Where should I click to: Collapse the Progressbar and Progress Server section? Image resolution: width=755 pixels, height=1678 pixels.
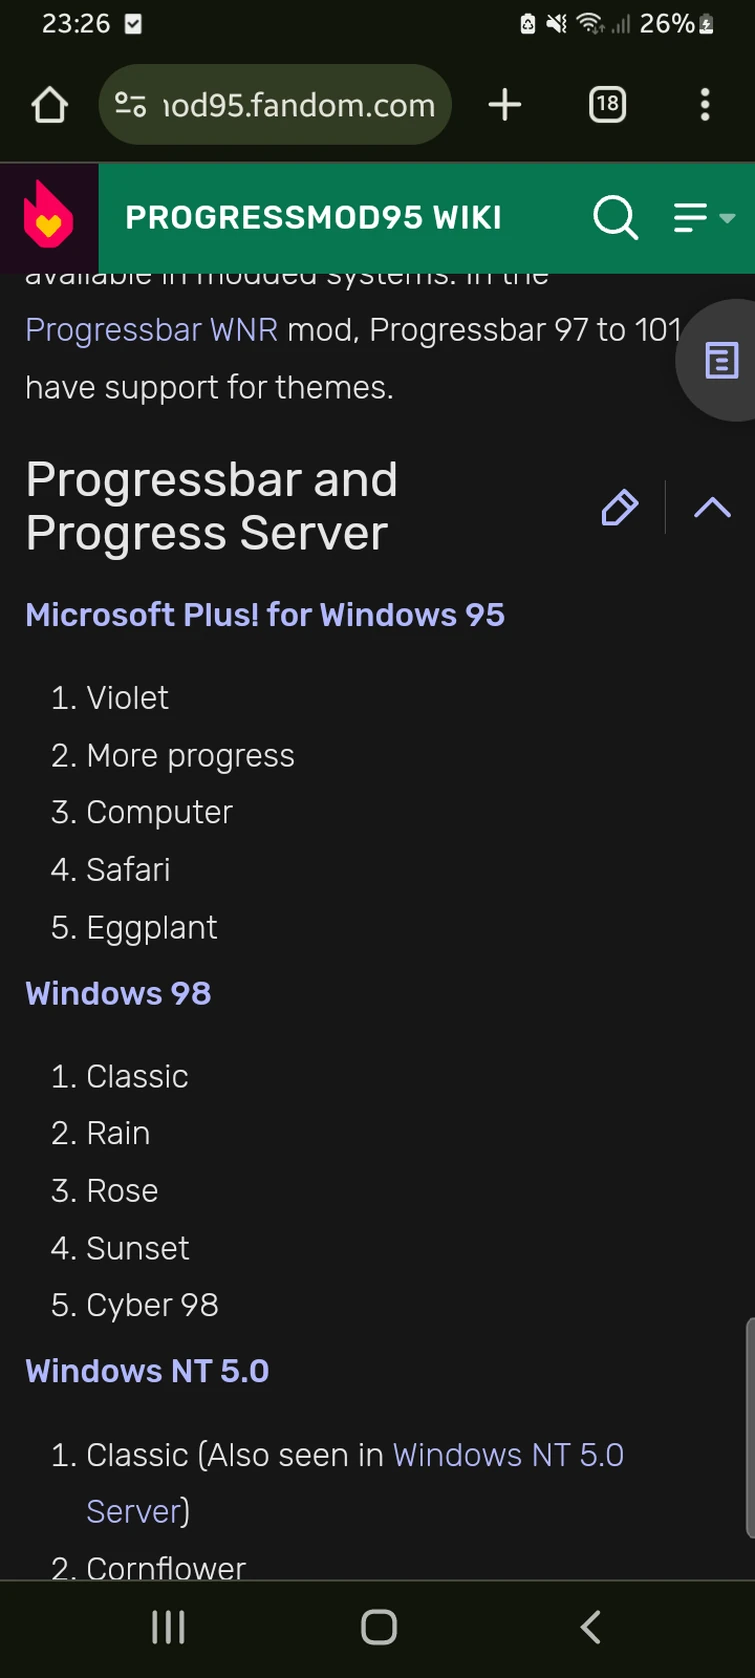coord(711,507)
